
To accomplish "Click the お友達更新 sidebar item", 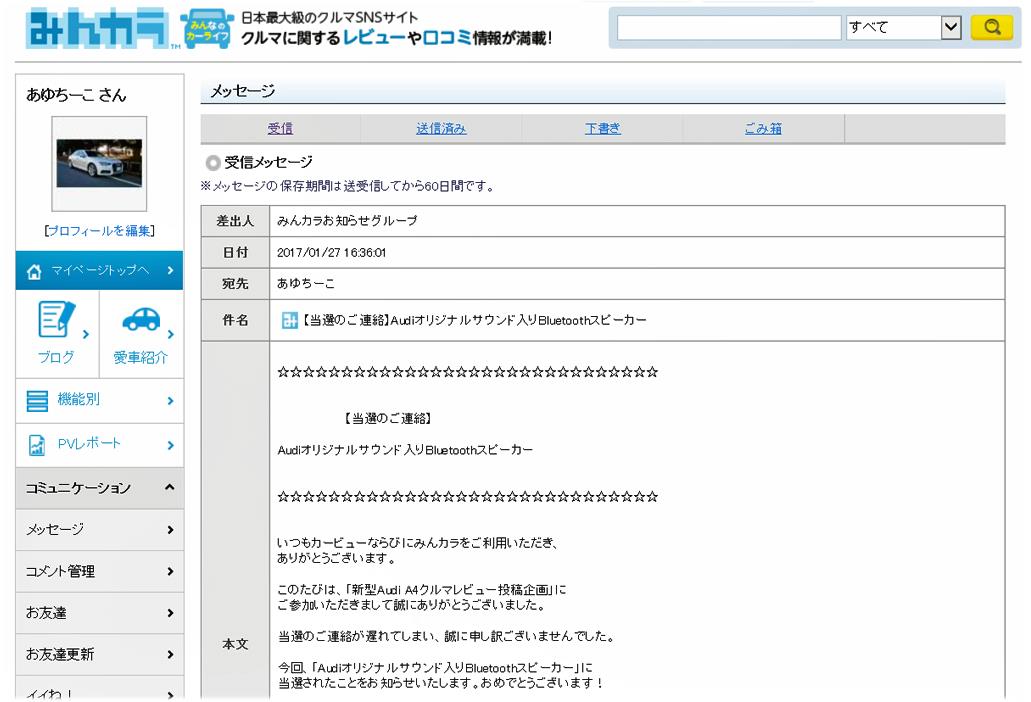I will [99, 654].
